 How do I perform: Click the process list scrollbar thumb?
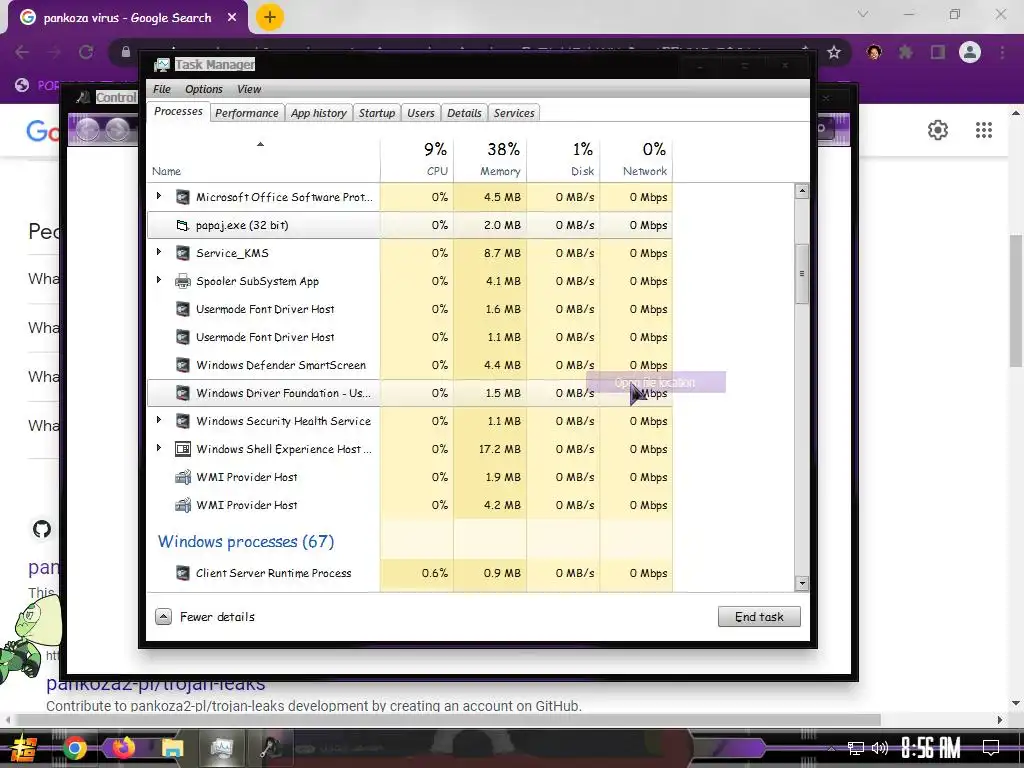coord(802,274)
